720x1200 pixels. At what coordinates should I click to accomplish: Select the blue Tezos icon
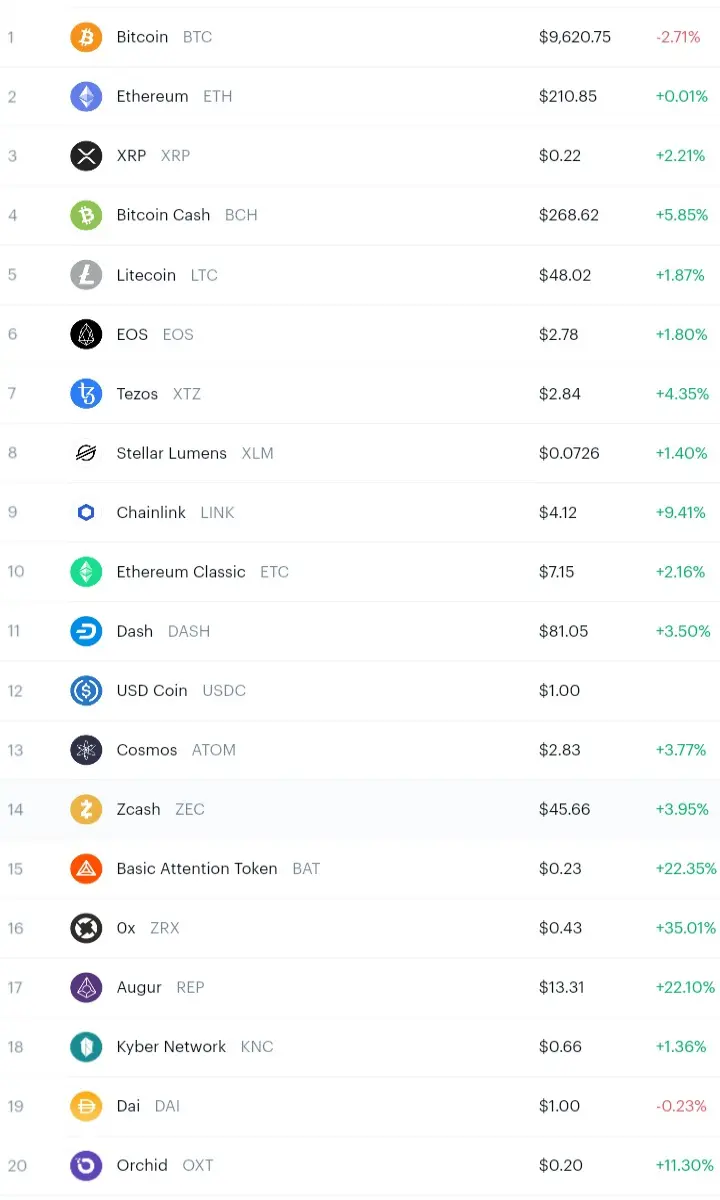point(86,393)
